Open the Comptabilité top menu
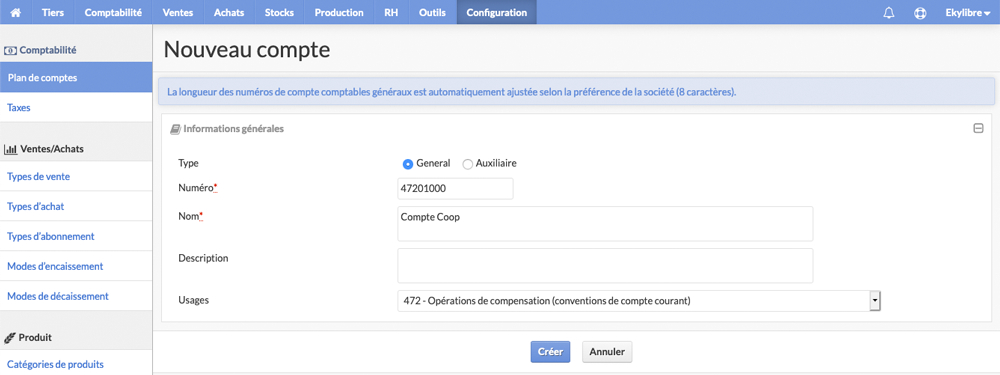 coord(113,12)
